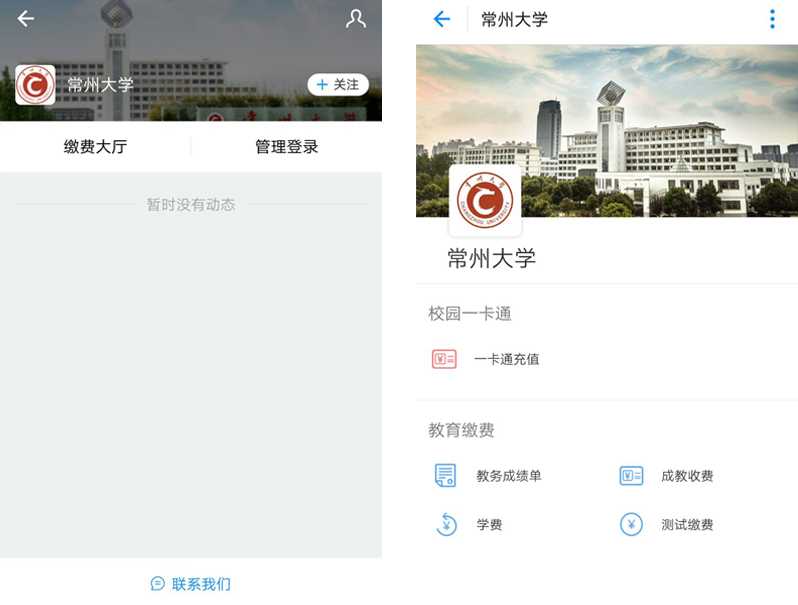Open the 缴费大厅 tab
The image size is (798, 605).
point(95,147)
